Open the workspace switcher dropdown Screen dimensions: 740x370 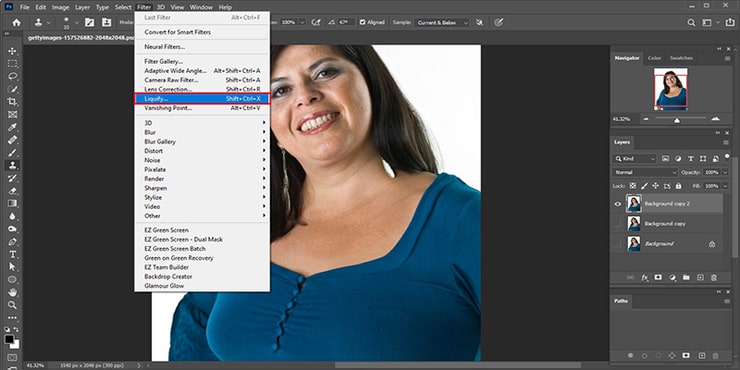pos(710,22)
